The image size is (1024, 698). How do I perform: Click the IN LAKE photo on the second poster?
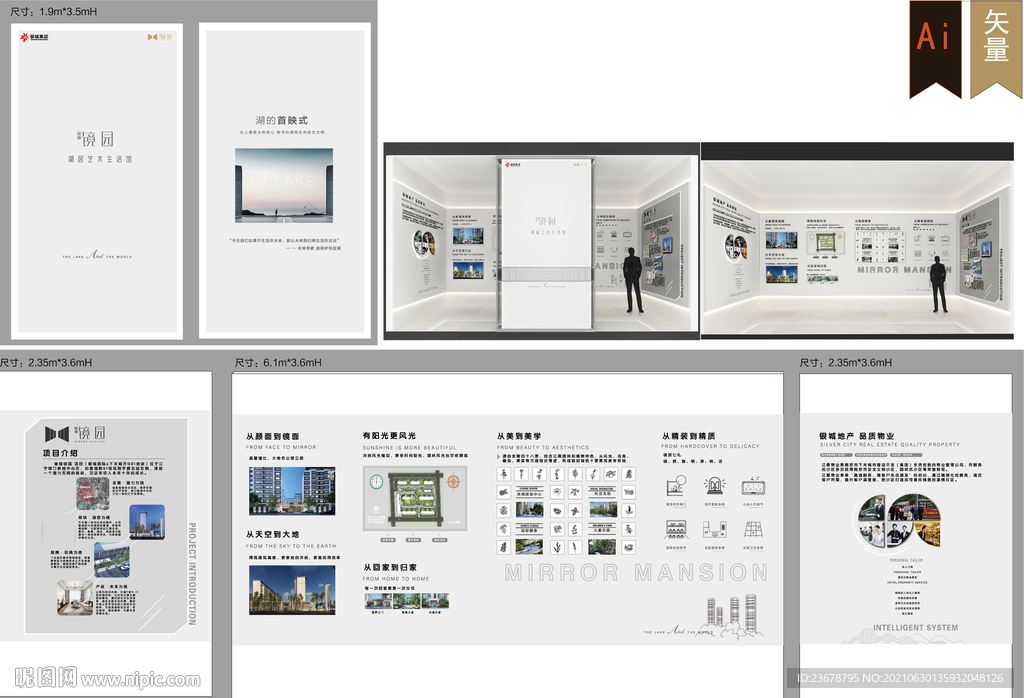(283, 185)
